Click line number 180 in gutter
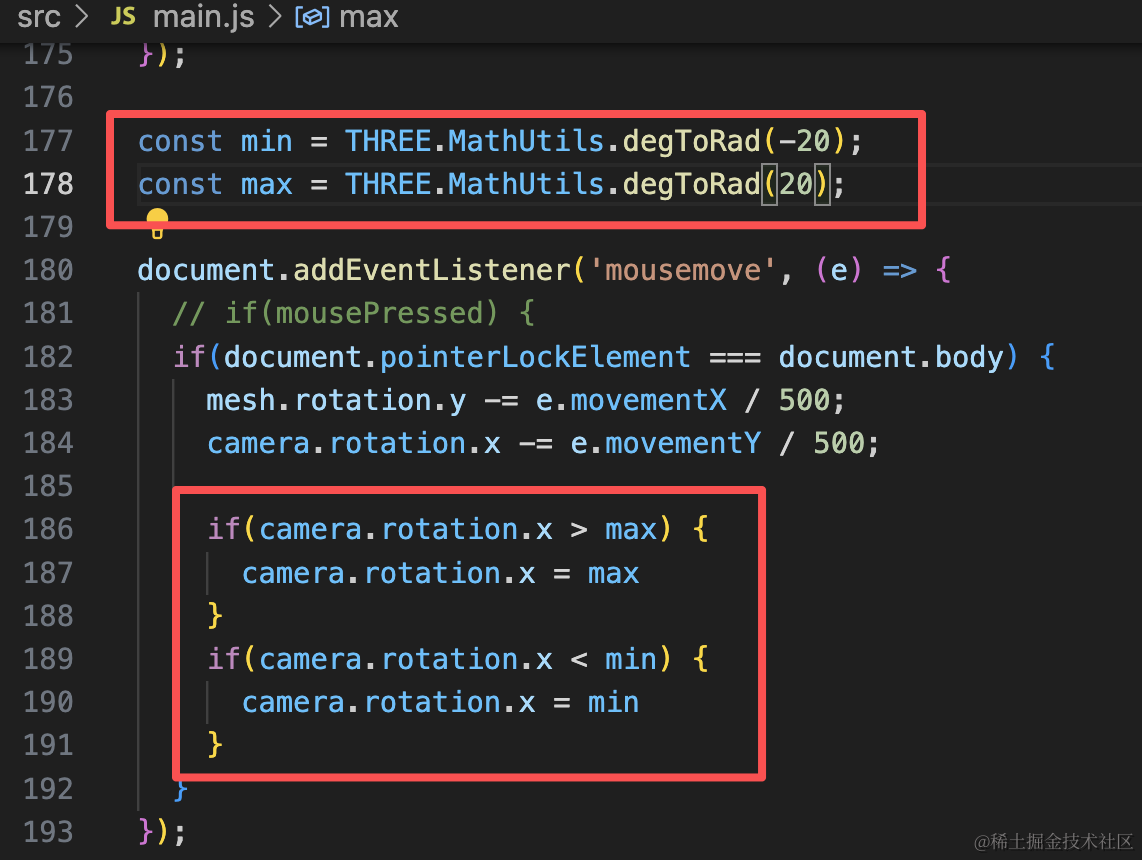 click(48, 270)
